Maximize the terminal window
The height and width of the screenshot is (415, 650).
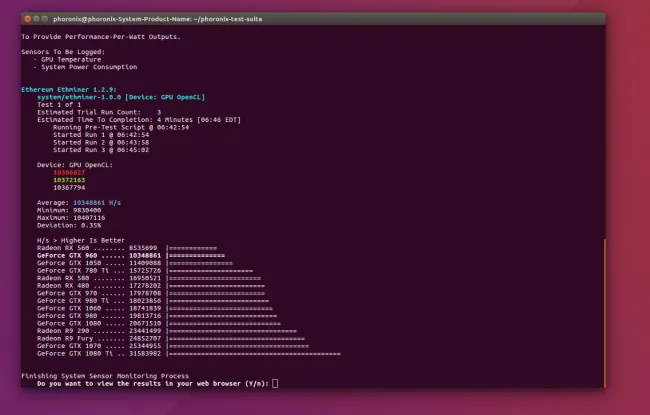[44, 19]
